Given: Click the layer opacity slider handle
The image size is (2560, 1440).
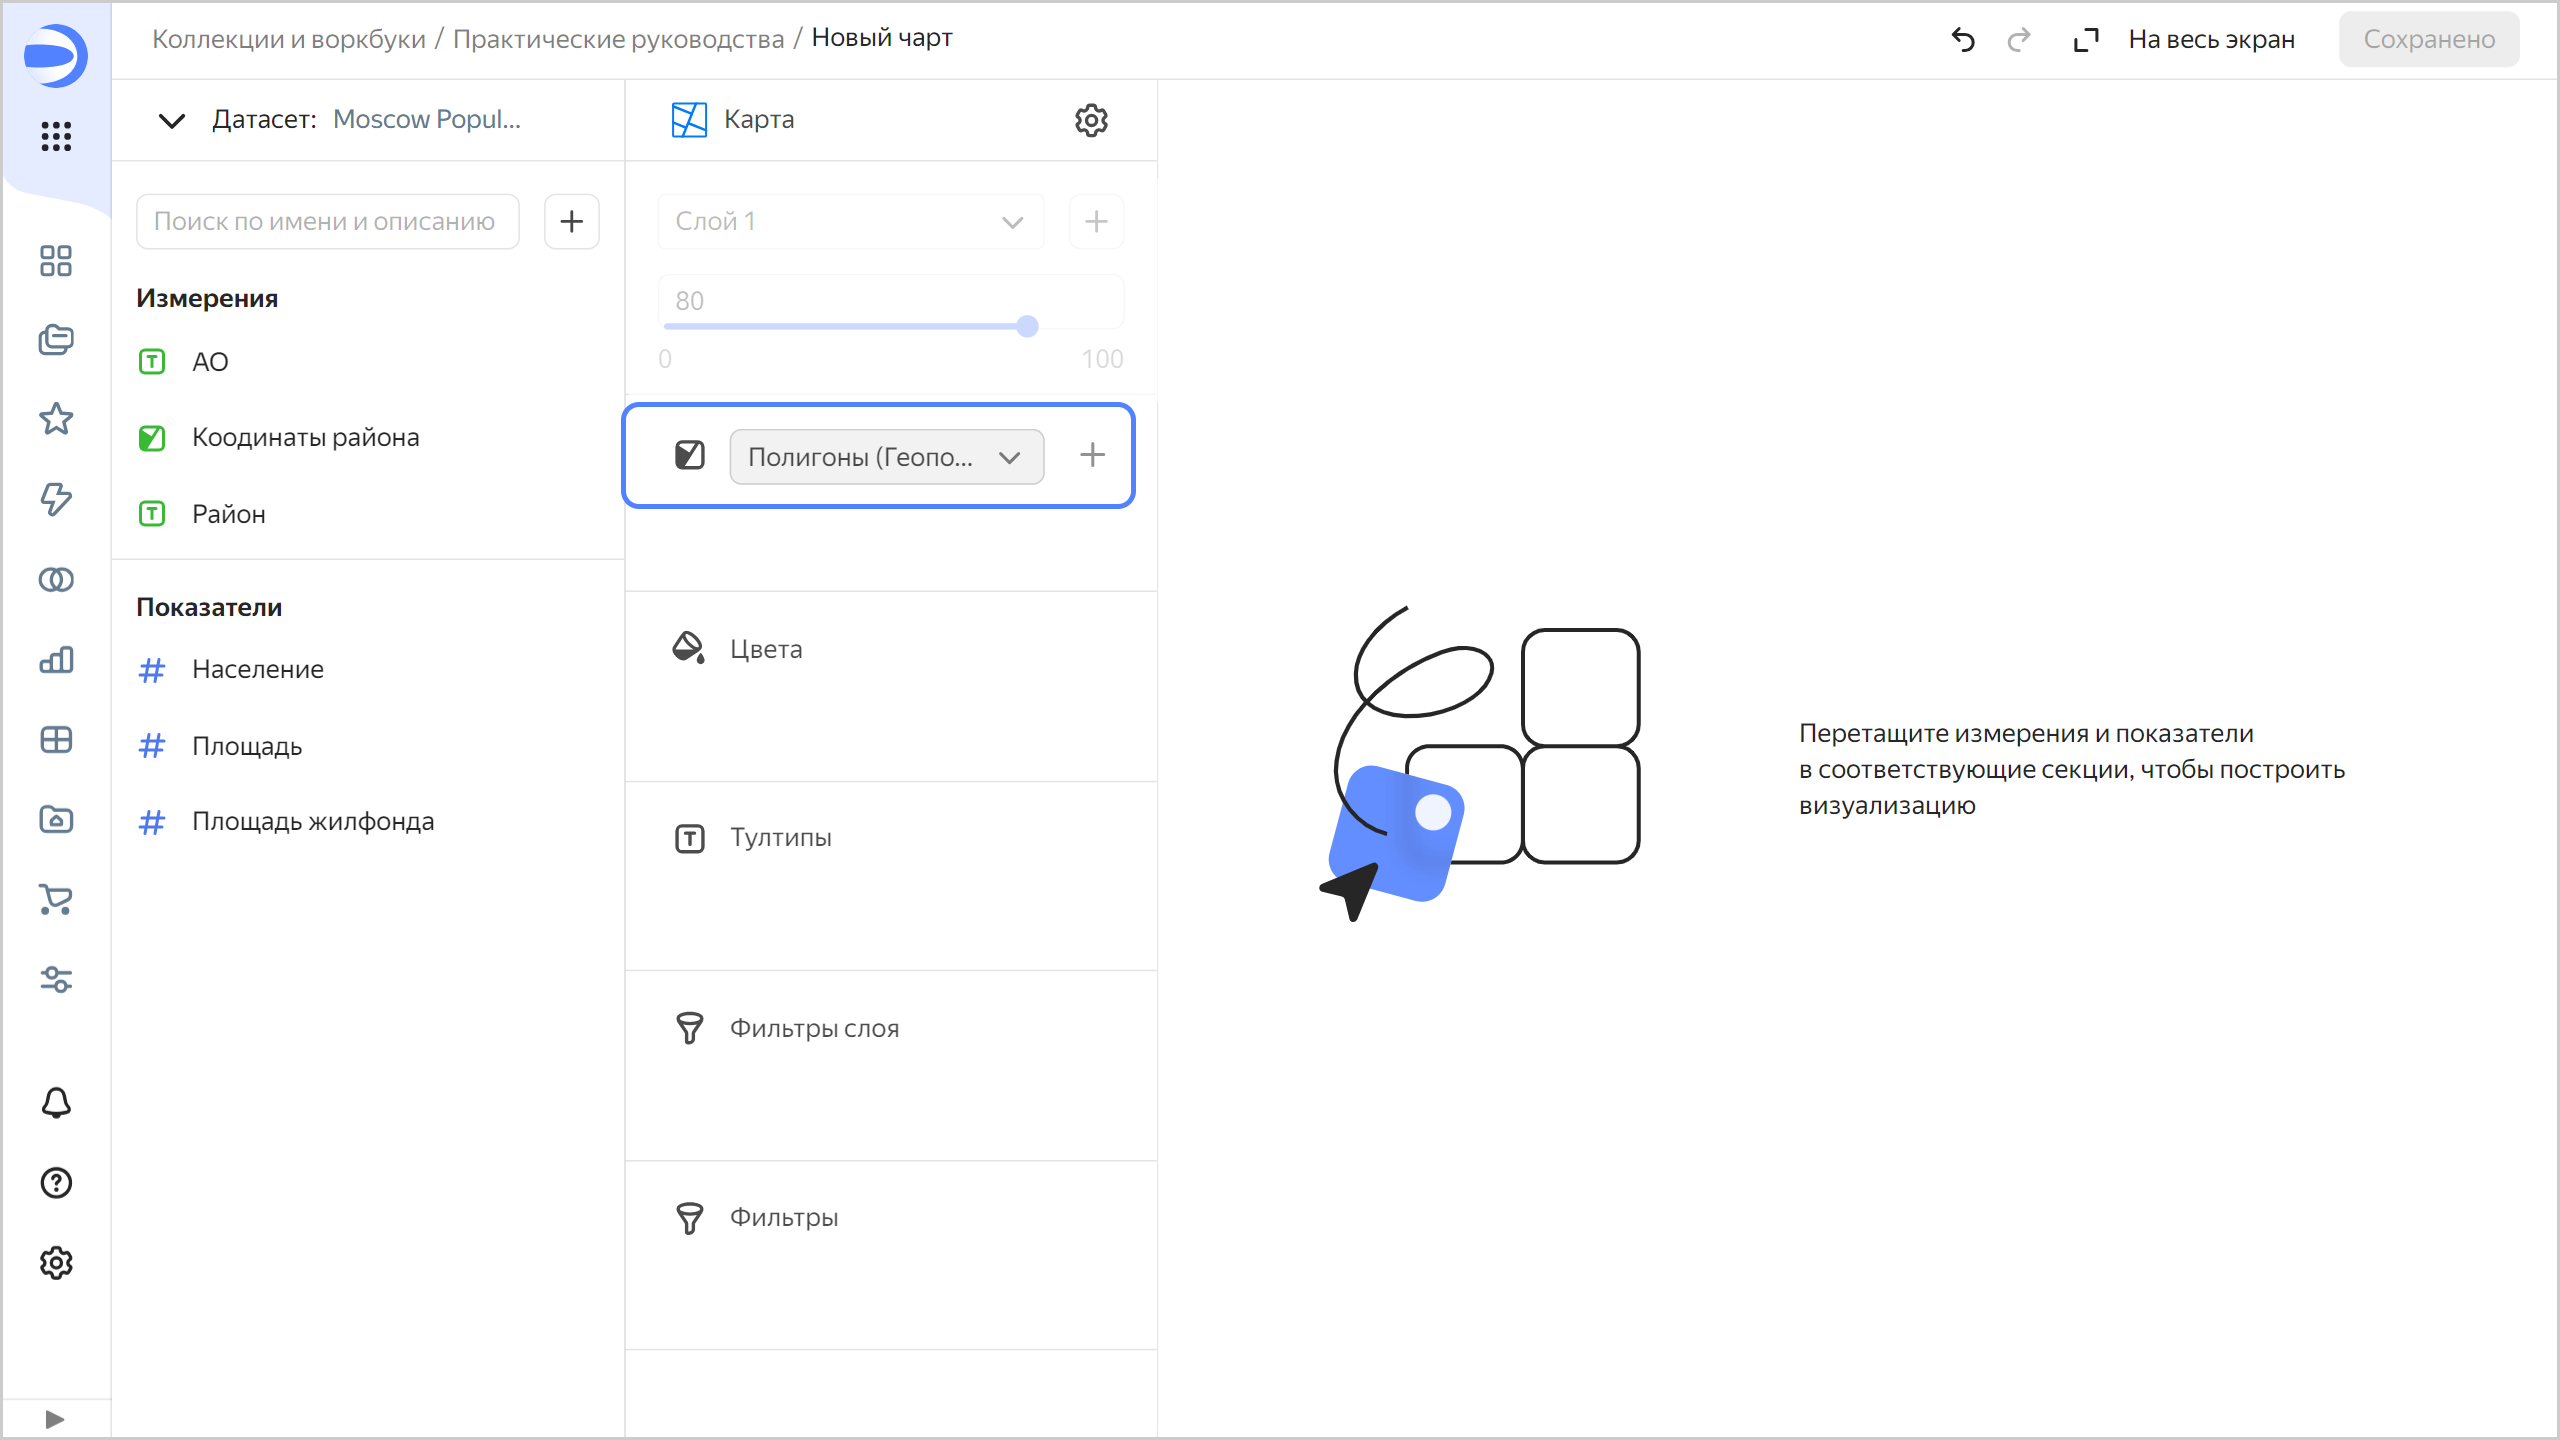Looking at the screenshot, I should (x=1027, y=326).
